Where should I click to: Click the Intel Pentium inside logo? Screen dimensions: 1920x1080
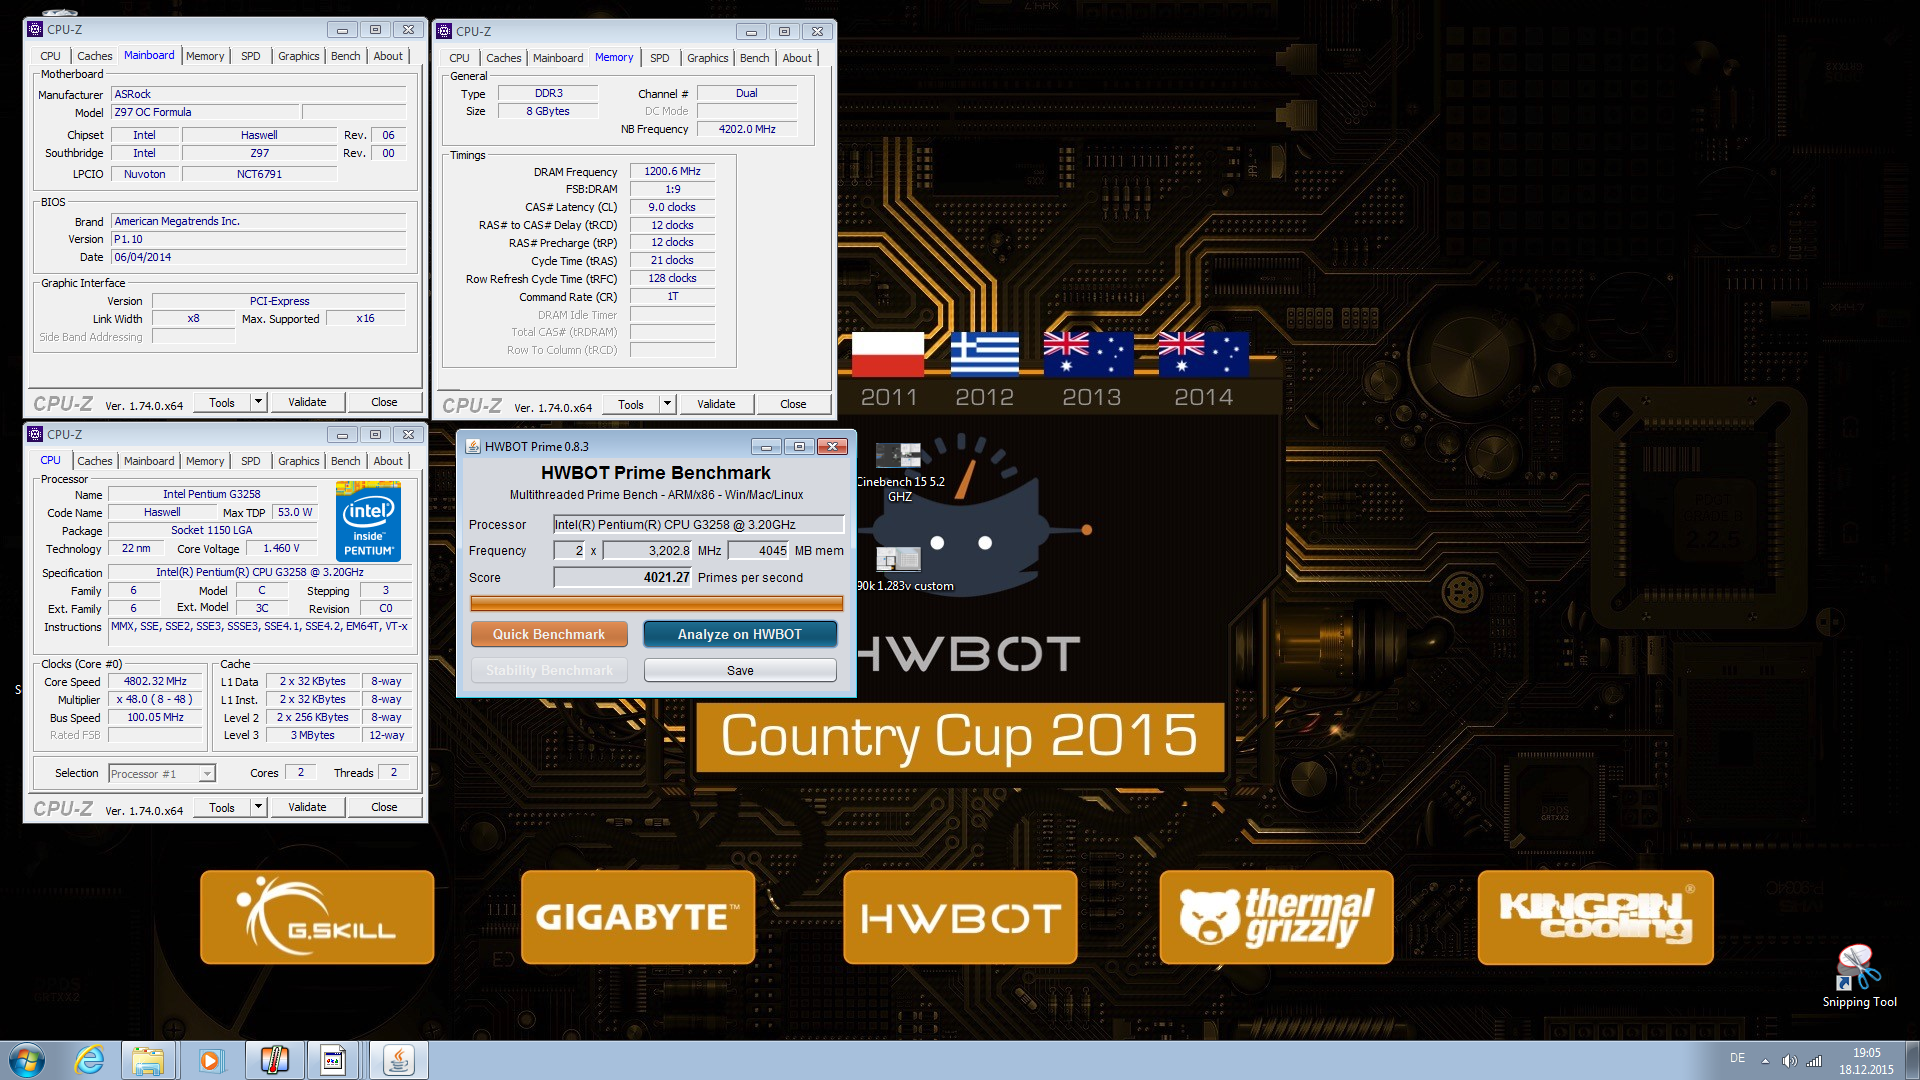(x=369, y=521)
